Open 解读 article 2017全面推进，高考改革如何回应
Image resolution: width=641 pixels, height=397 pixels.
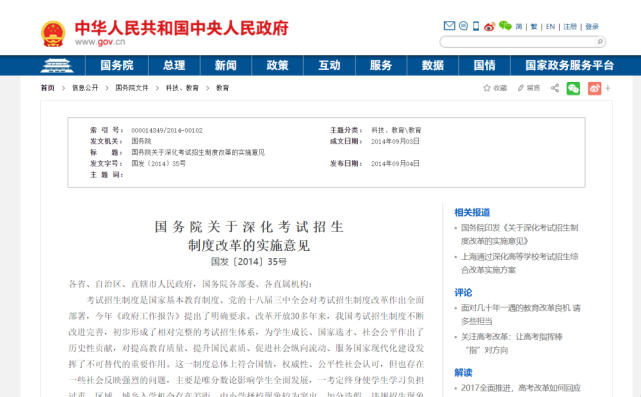521,388
